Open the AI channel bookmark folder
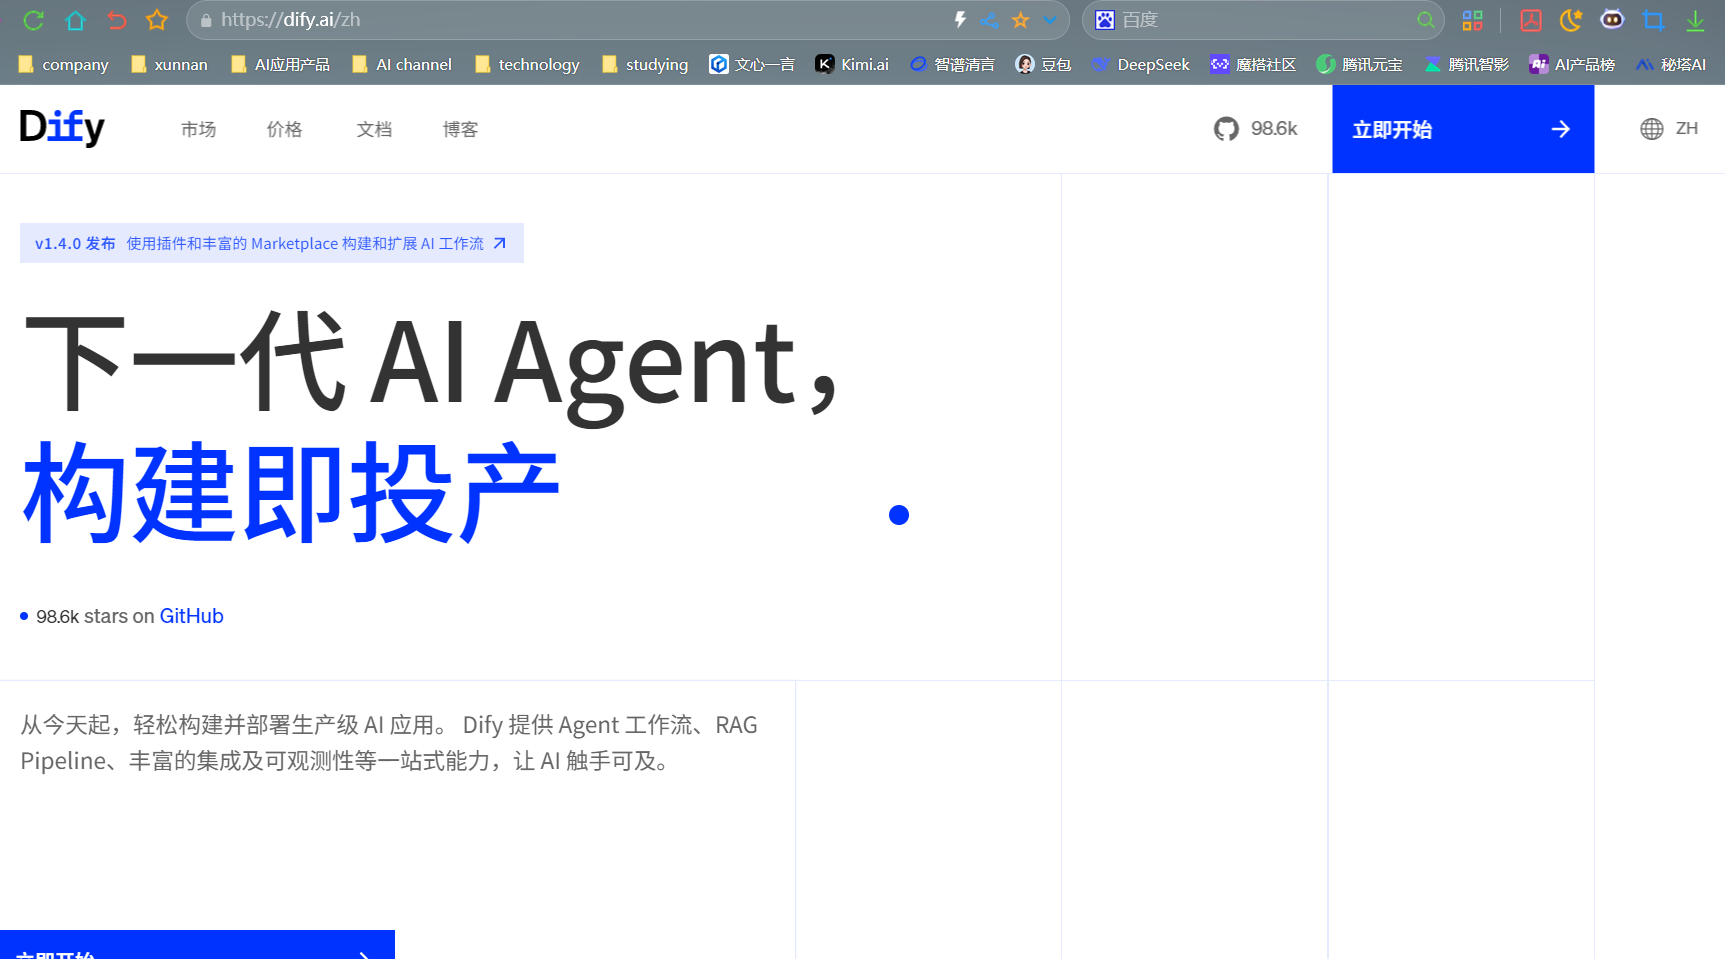 pyautogui.click(x=402, y=64)
